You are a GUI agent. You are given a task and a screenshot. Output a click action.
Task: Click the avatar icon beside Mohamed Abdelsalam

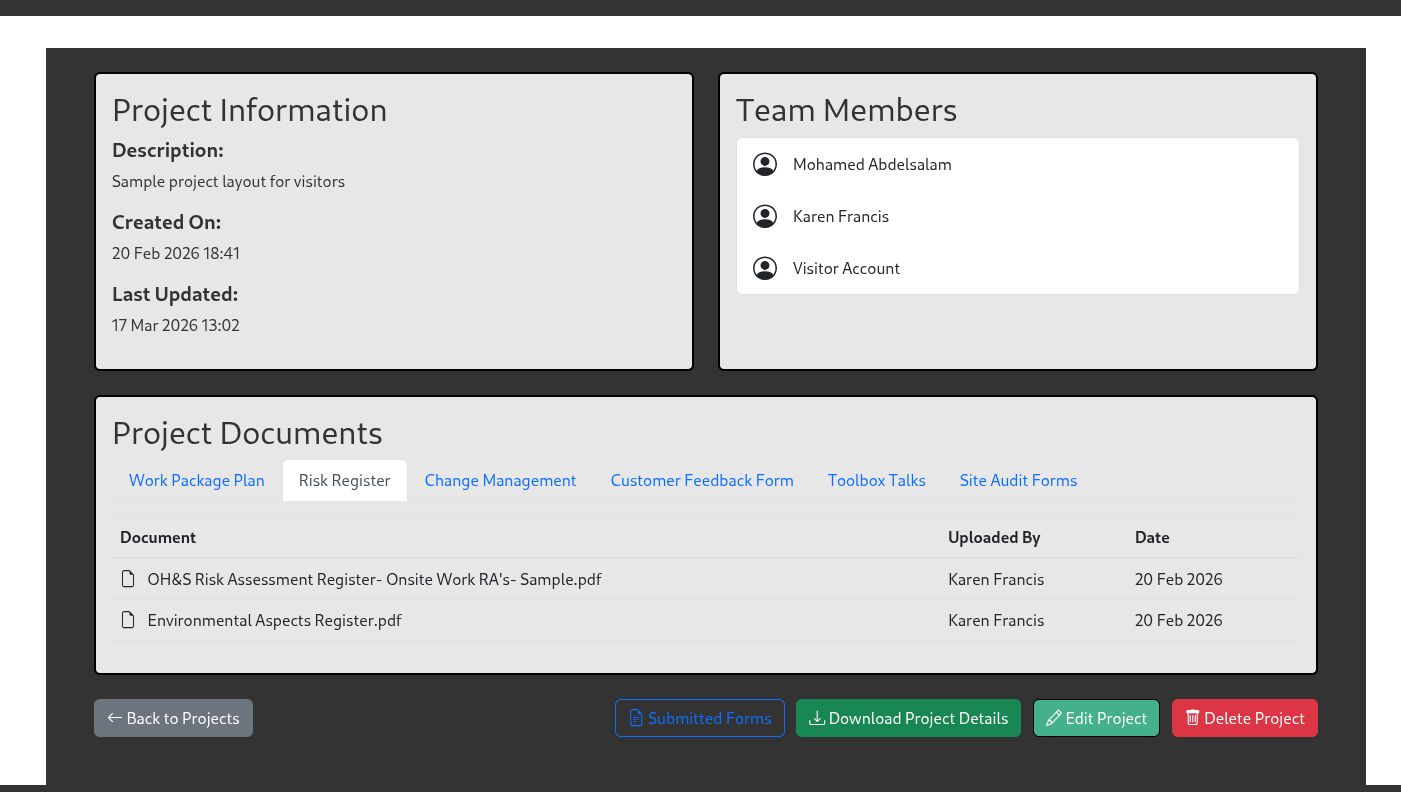tap(765, 164)
